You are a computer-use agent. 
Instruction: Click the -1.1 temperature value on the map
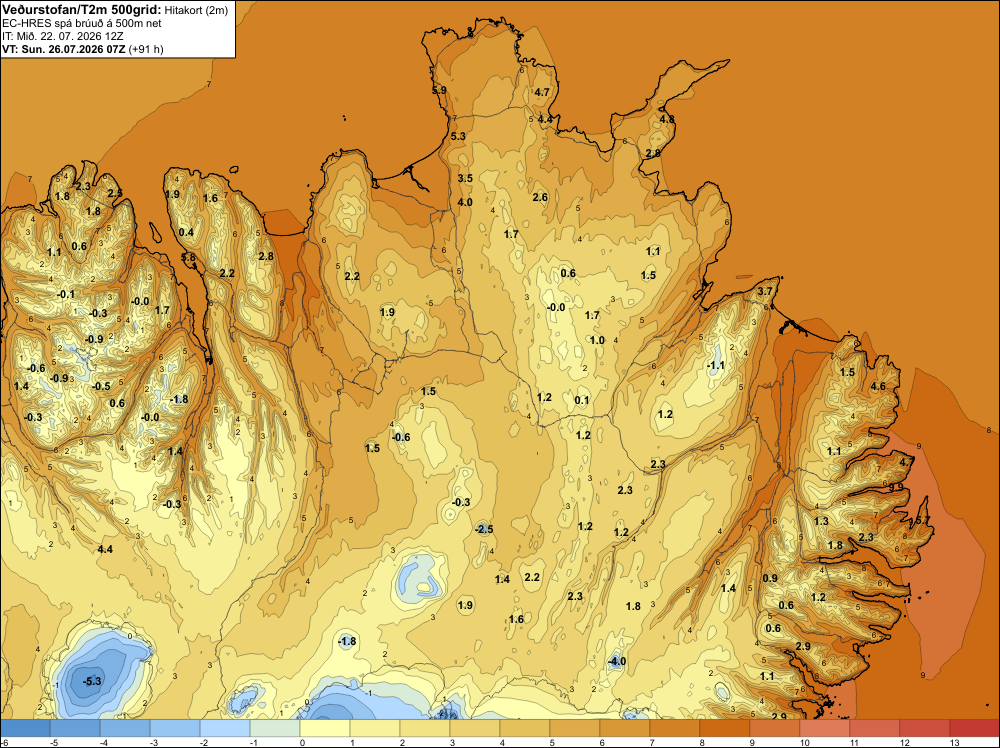click(716, 365)
